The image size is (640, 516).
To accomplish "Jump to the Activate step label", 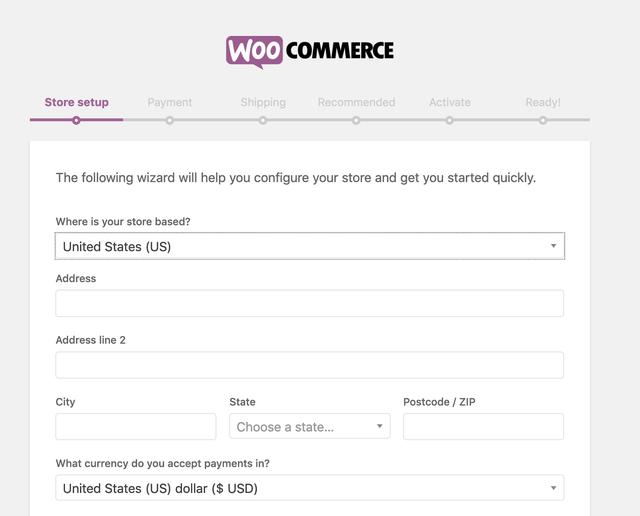I will pyautogui.click(x=450, y=102).
